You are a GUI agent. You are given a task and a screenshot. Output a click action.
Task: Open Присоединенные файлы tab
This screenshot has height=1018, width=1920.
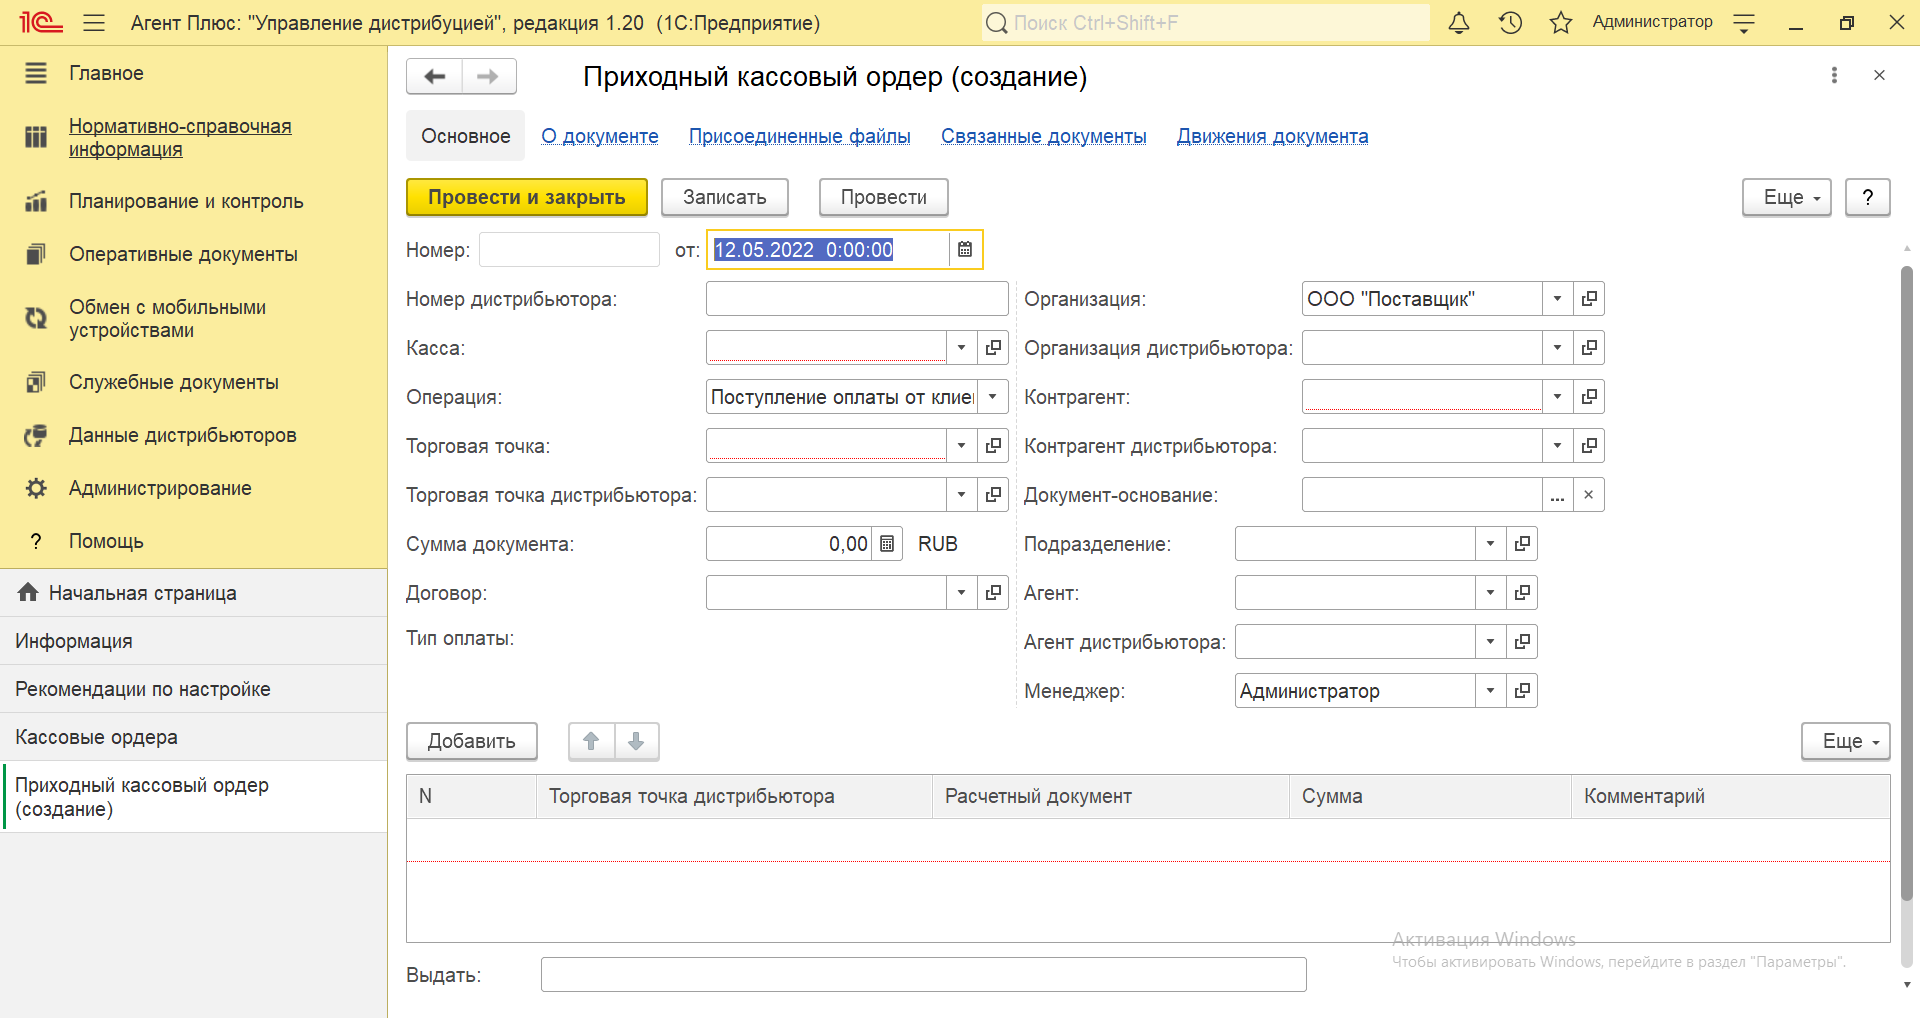[x=799, y=136]
